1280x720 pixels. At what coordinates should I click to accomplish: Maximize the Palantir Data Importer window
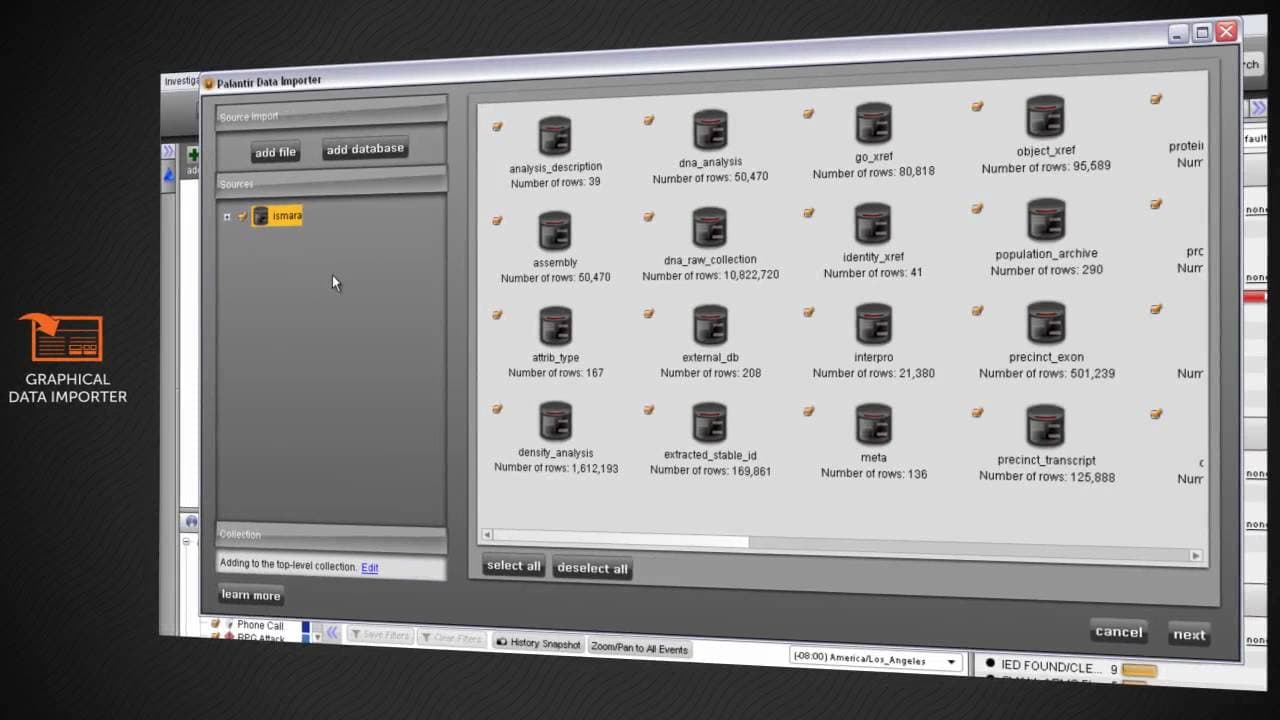tap(1202, 33)
